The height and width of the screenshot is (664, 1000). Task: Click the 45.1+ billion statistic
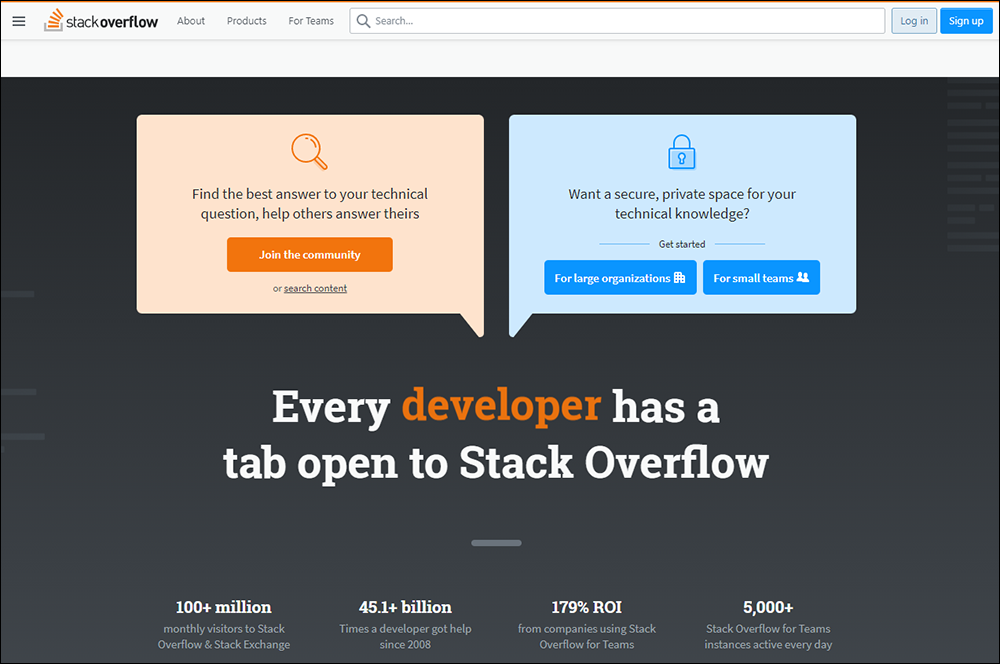pyautogui.click(x=405, y=607)
